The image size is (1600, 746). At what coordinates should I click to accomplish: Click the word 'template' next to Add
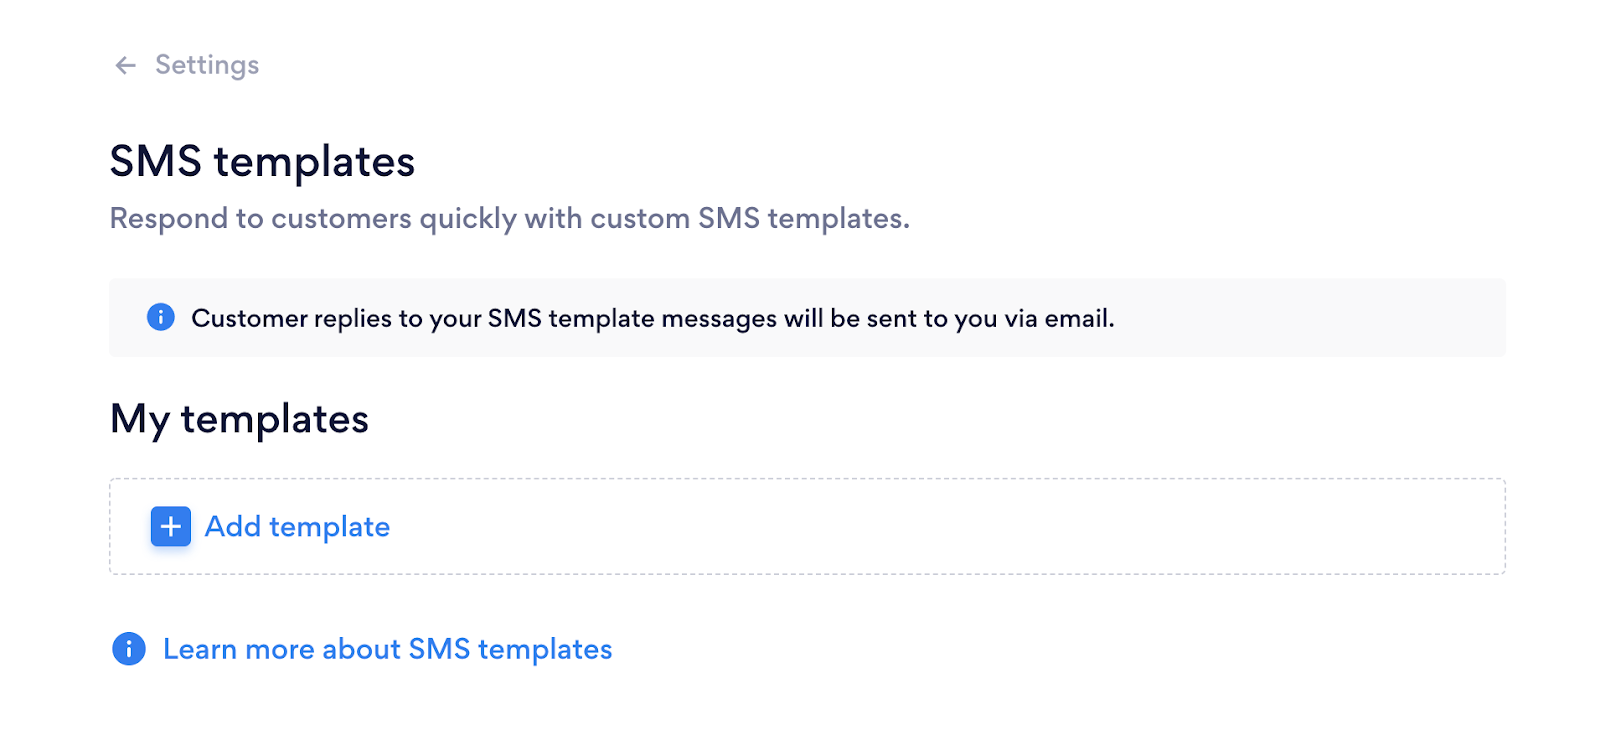pyautogui.click(x=329, y=527)
